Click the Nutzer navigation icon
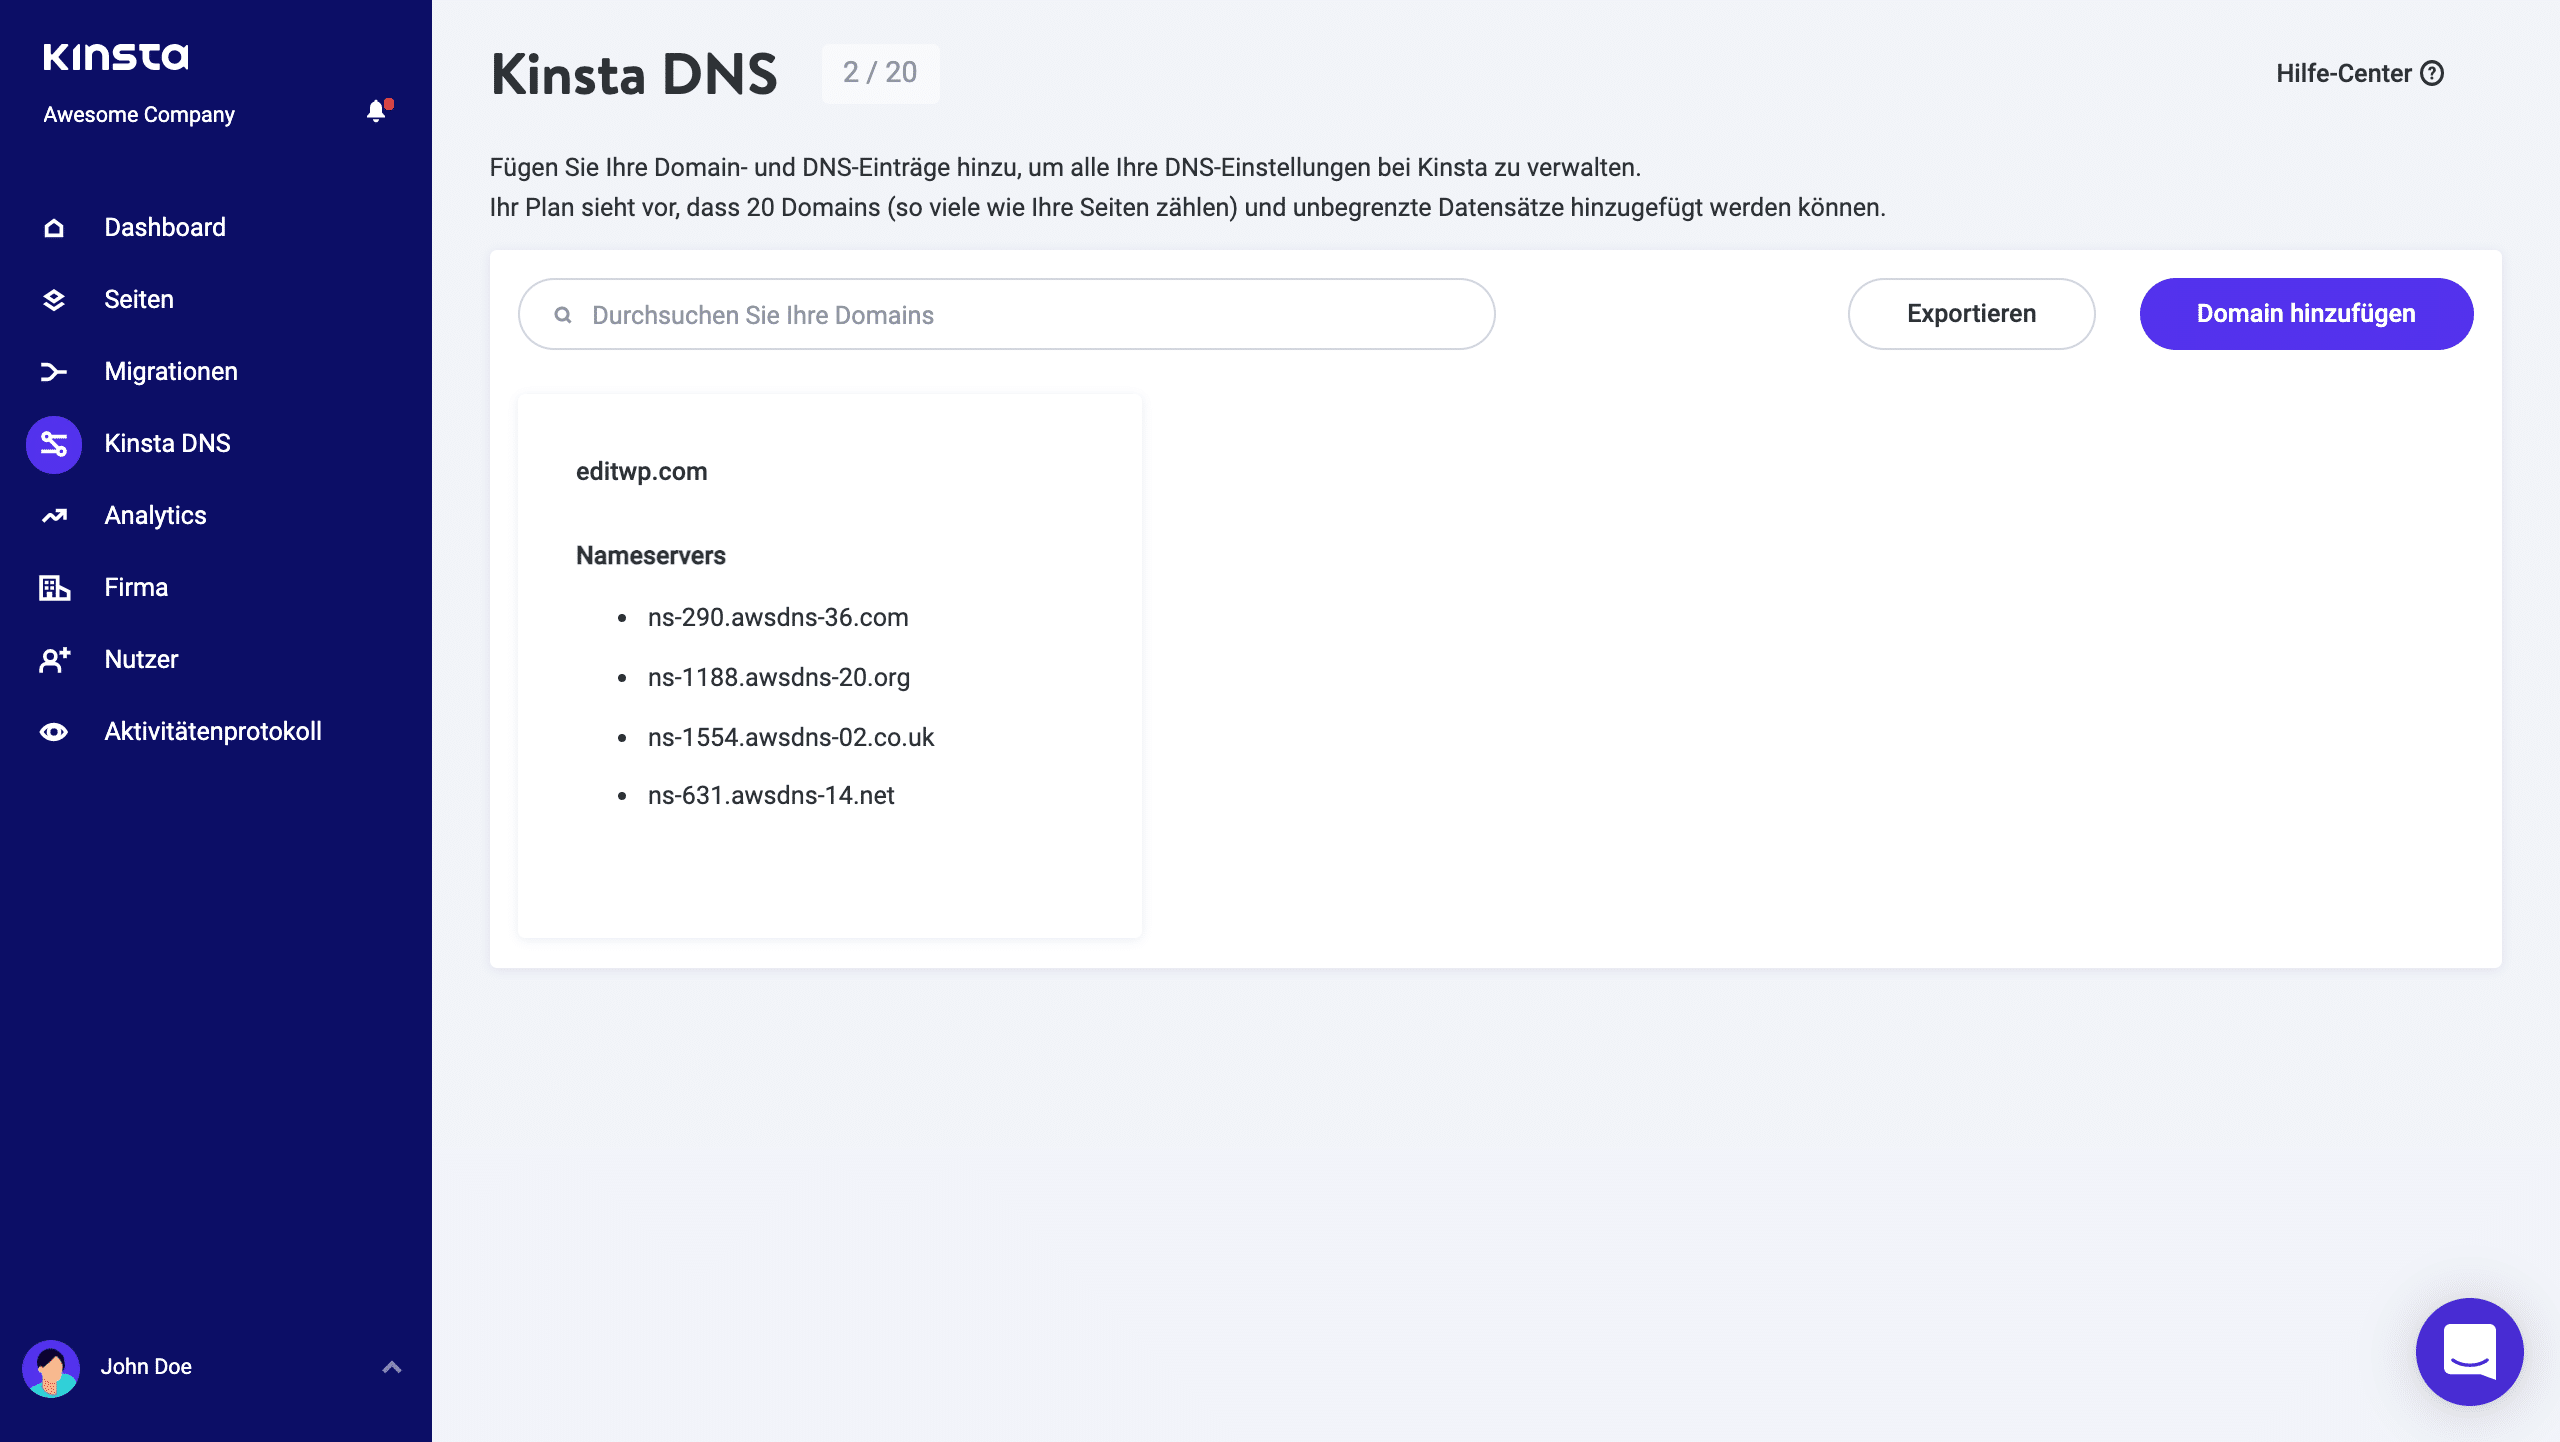Image resolution: width=2560 pixels, height=1442 pixels. coord(55,659)
